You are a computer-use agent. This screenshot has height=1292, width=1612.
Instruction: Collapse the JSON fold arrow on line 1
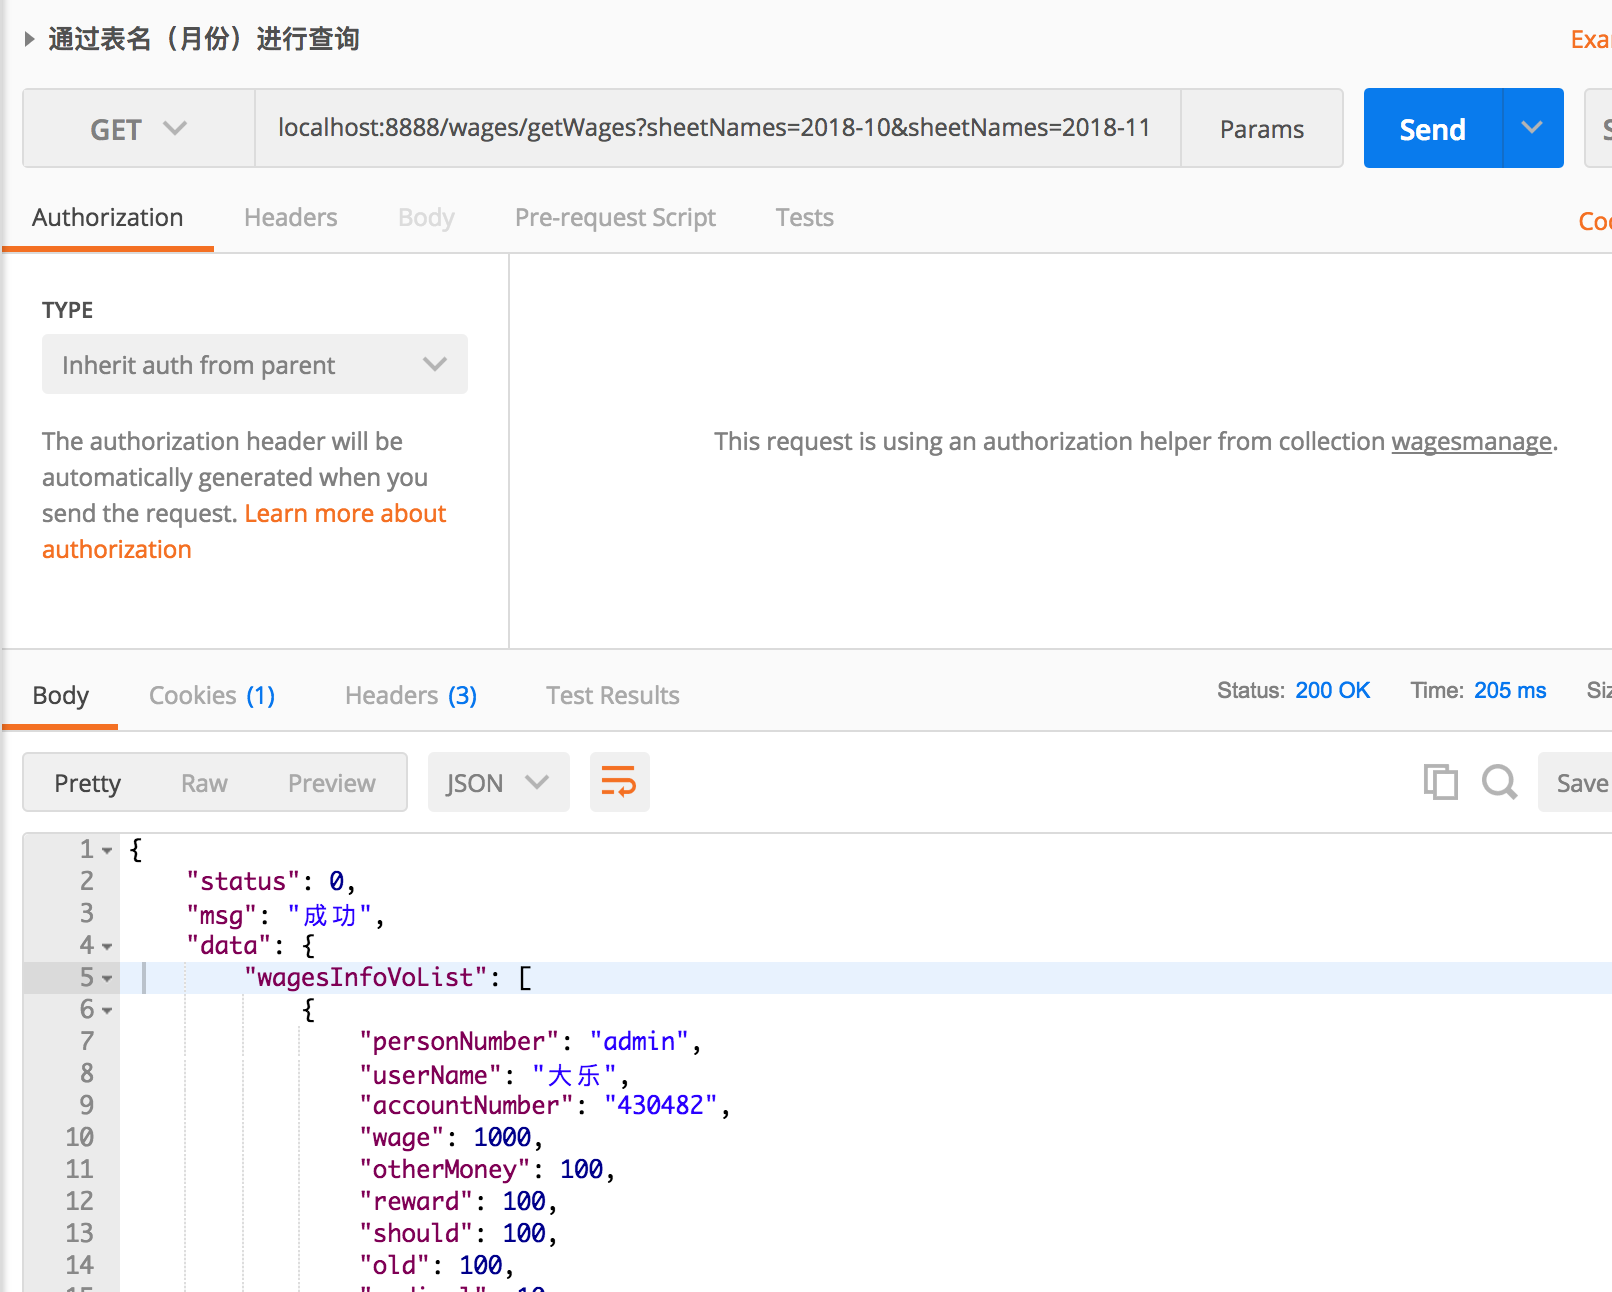107,851
